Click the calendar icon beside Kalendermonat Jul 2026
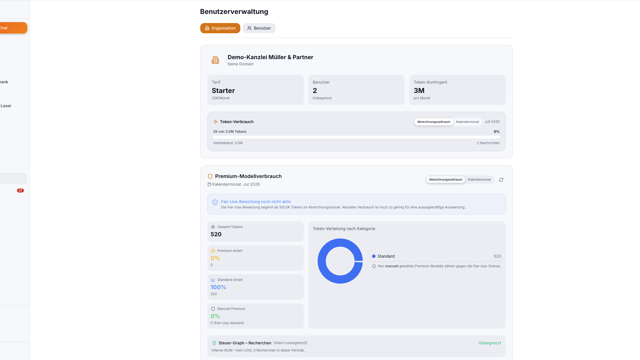This screenshot has height=360, width=640. (x=209, y=184)
